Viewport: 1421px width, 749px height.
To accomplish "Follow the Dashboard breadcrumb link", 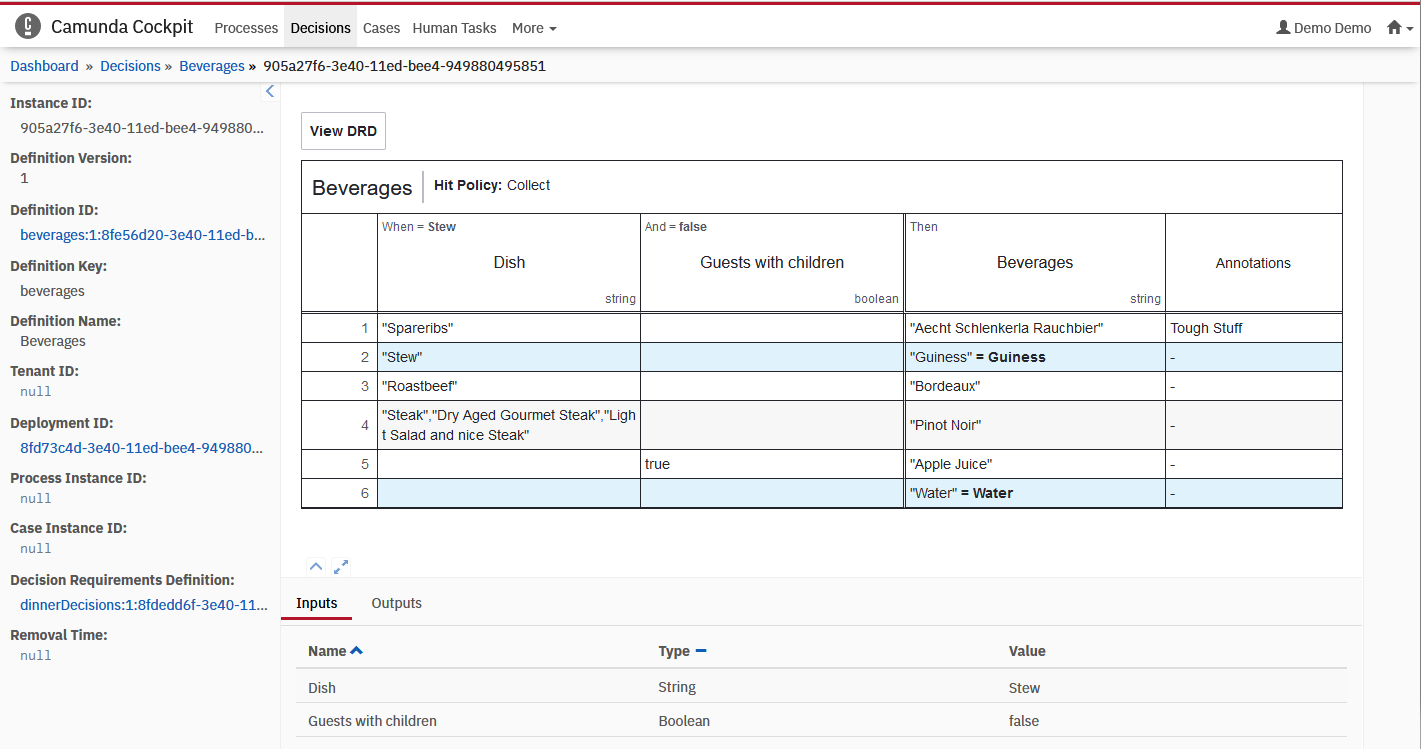I will [x=44, y=66].
